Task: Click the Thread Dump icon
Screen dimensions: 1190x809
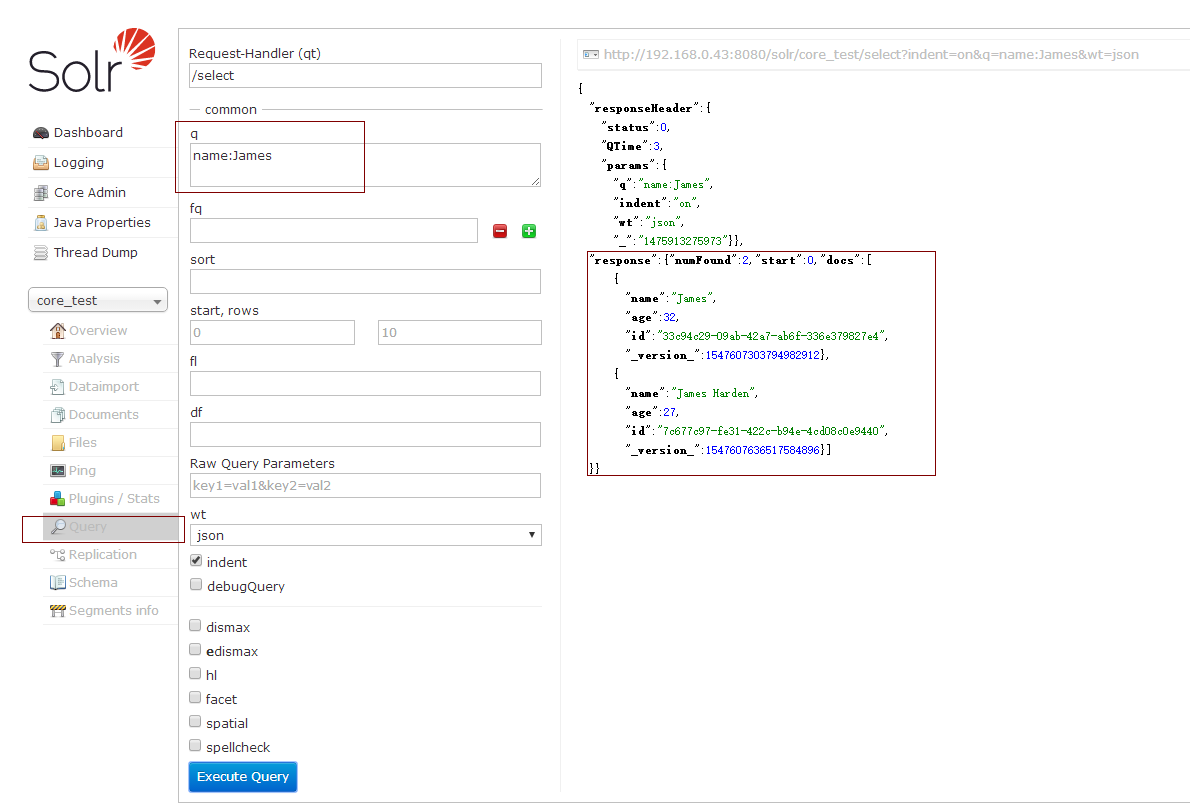Action: click(x=40, y=253)
